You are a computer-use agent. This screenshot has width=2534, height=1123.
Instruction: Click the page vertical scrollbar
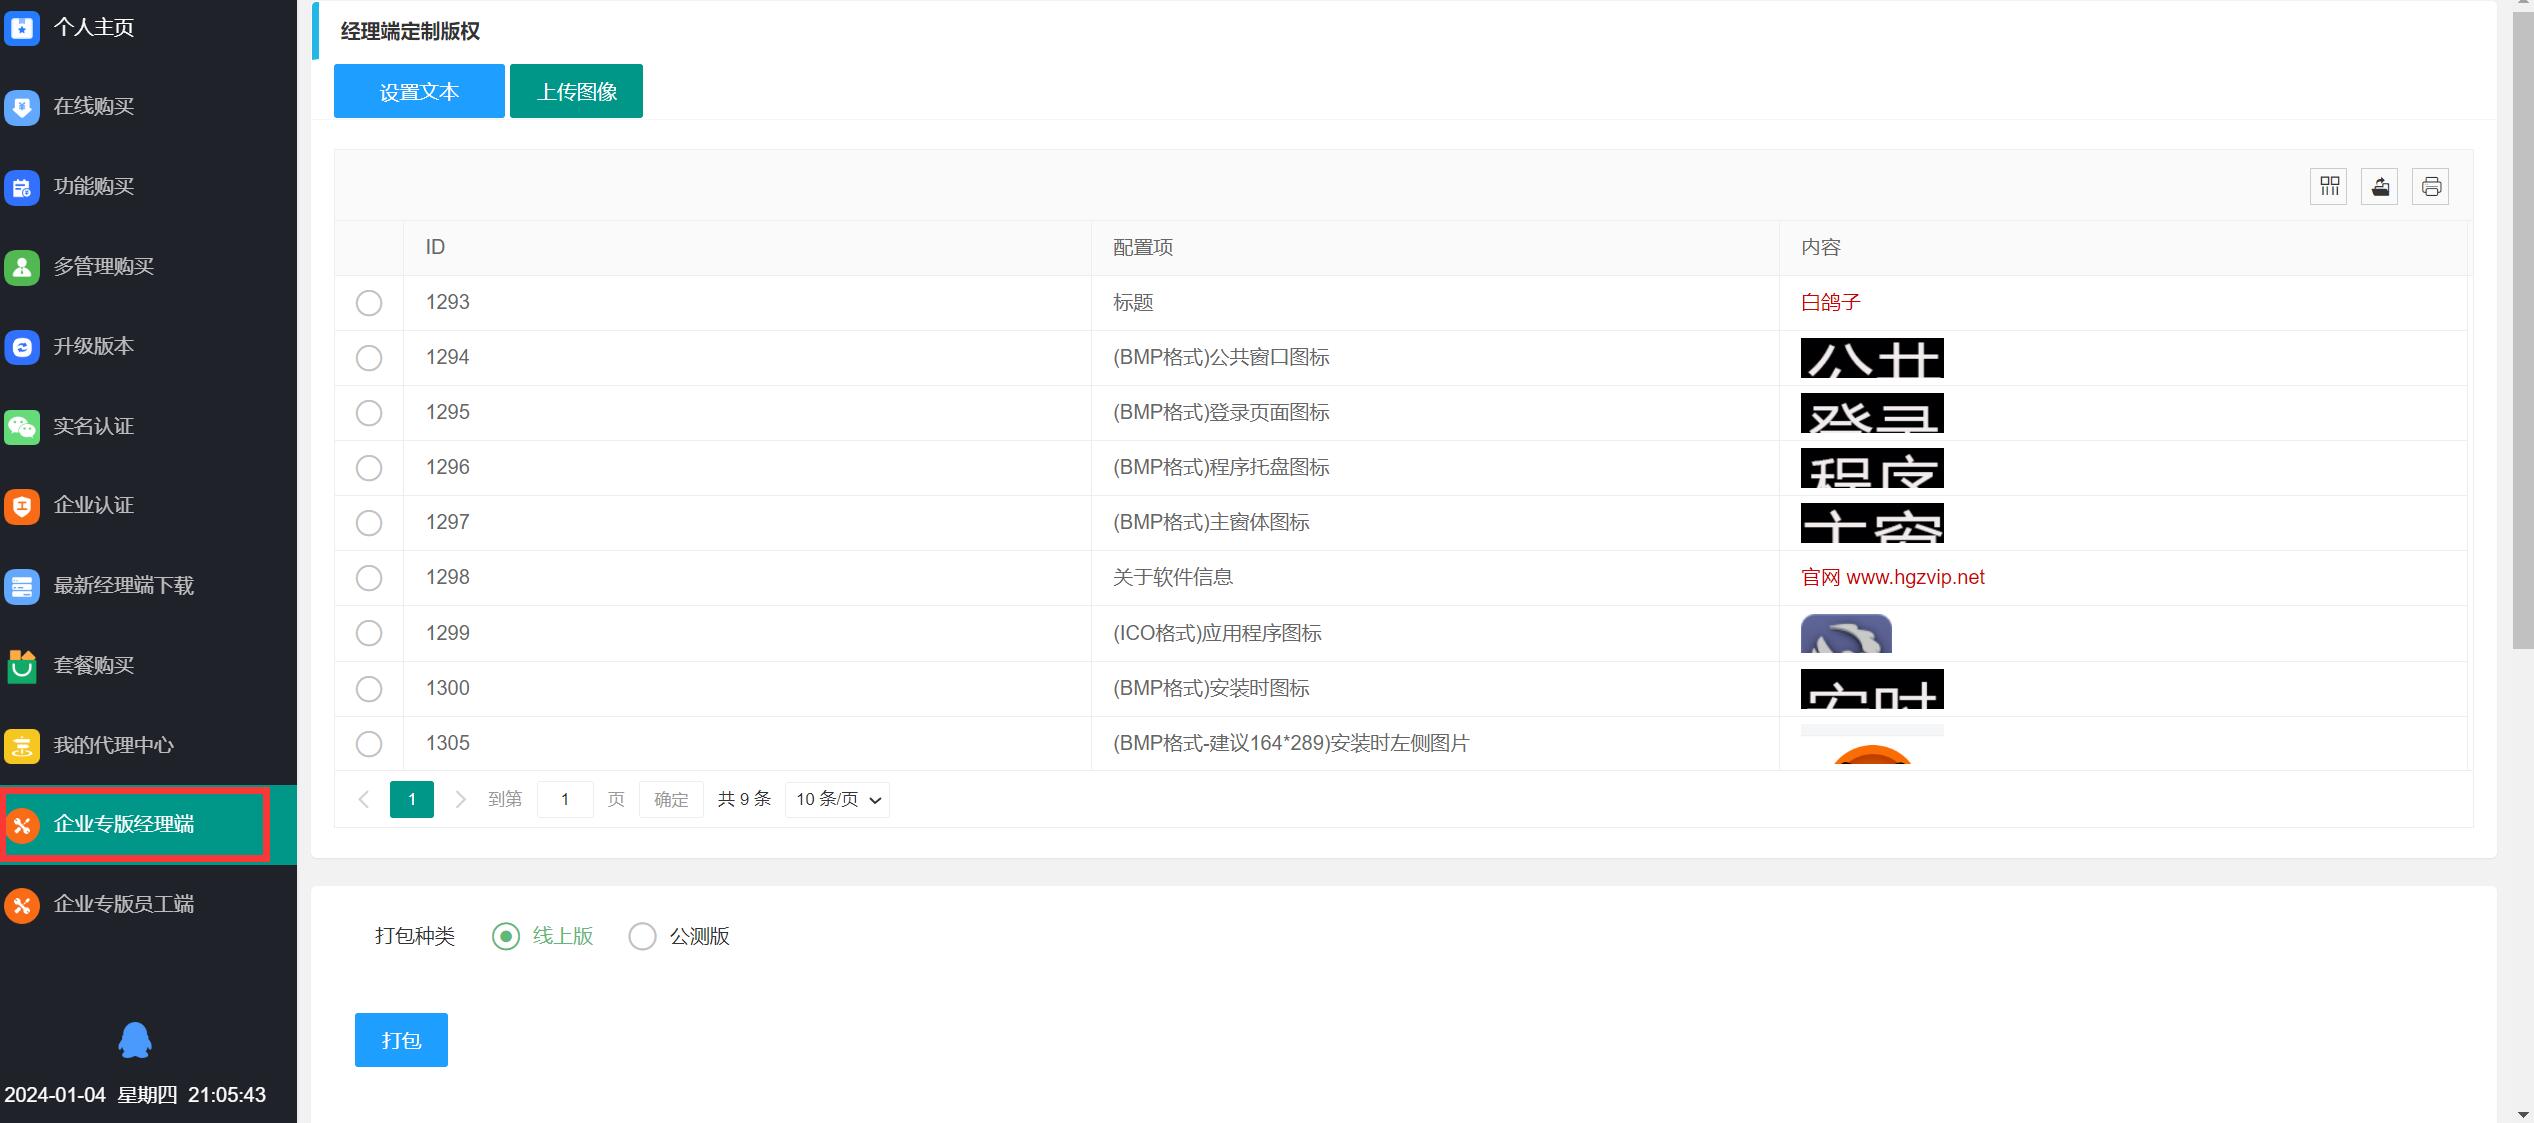pos(2522,330)
